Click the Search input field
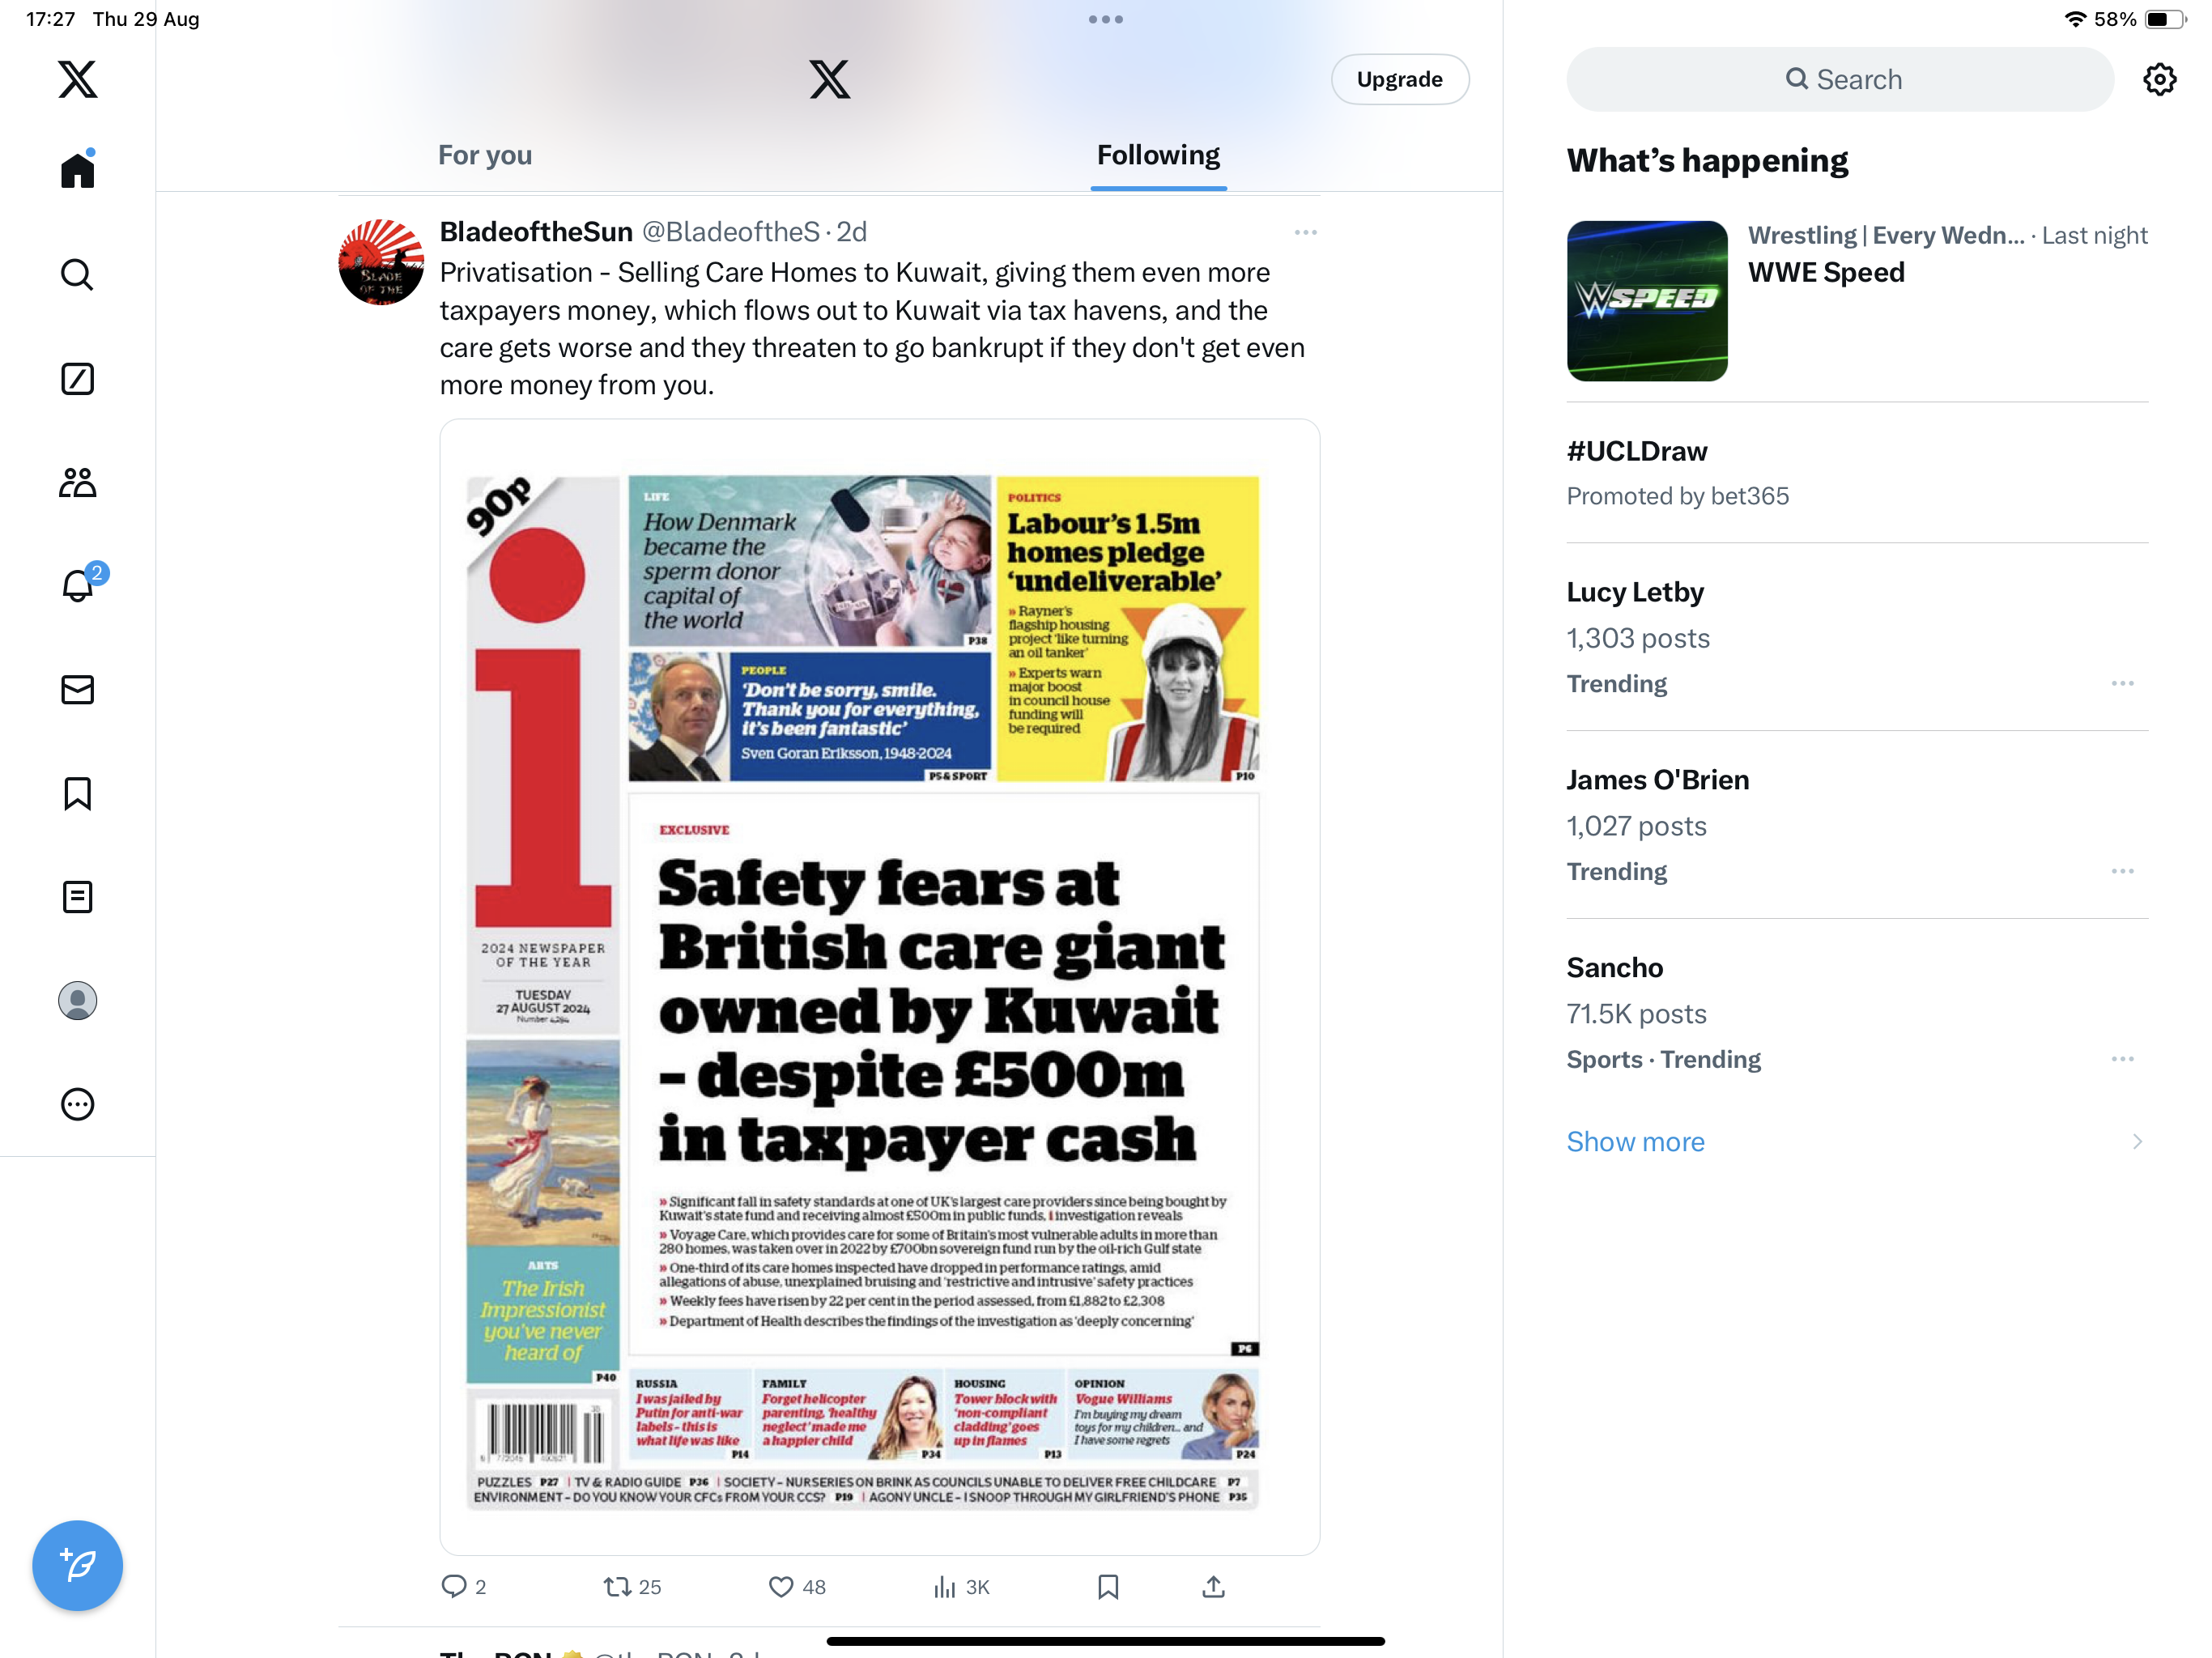 tap(1840, 79)
